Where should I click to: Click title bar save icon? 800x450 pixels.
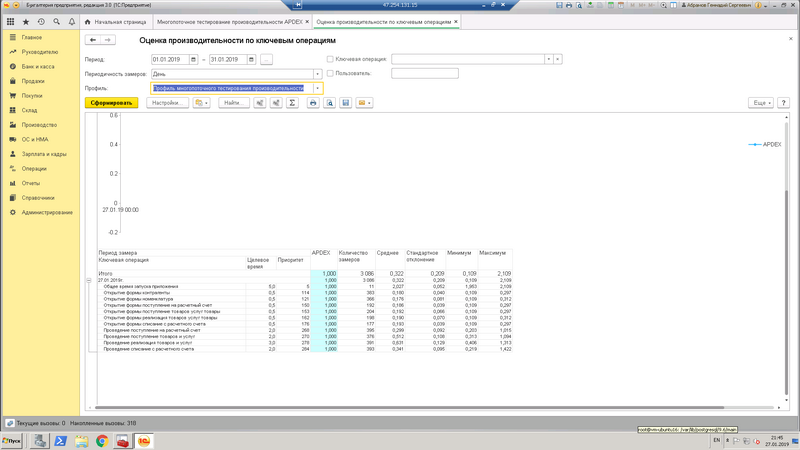pos(559,5)
